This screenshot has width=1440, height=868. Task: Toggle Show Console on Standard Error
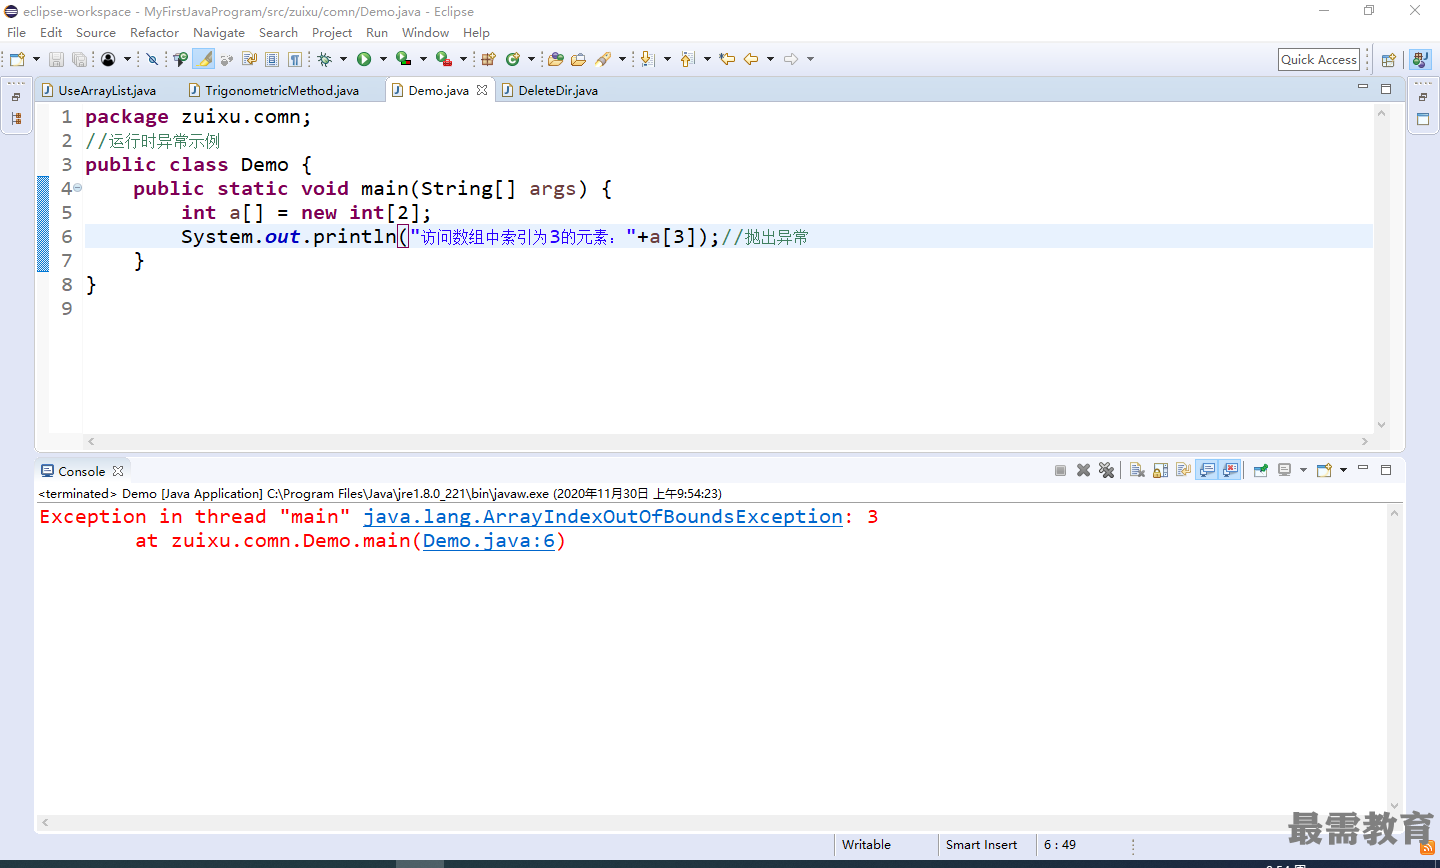click(x=1231, y=470)
